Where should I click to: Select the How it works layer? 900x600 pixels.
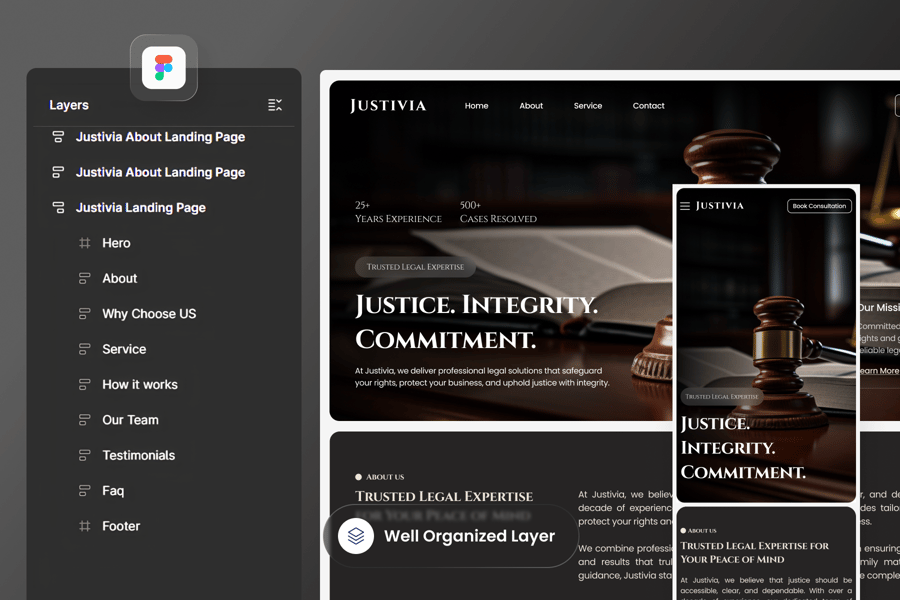[x=140, y=385]
